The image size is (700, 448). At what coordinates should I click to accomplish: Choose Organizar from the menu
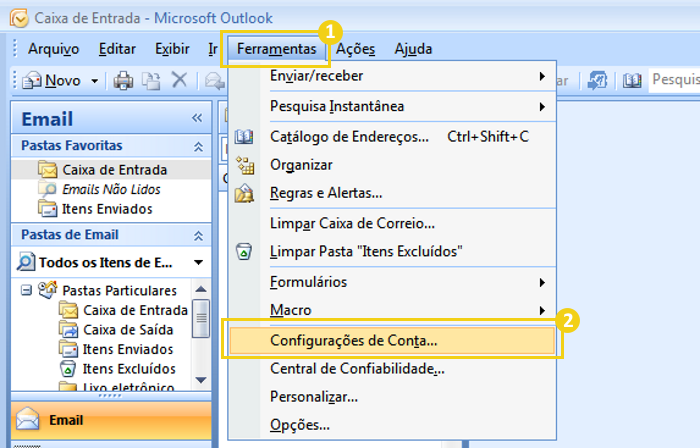[x=392, y=165]
